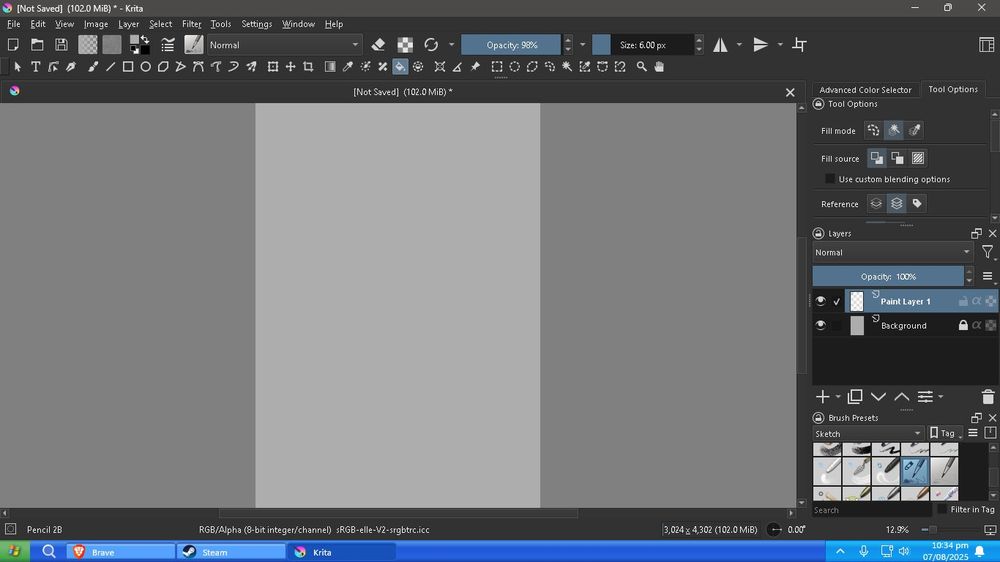The image size is (1000, 562).
Task: Hide Paint Layer 1 via eye icon
Action: coord(820,301)
